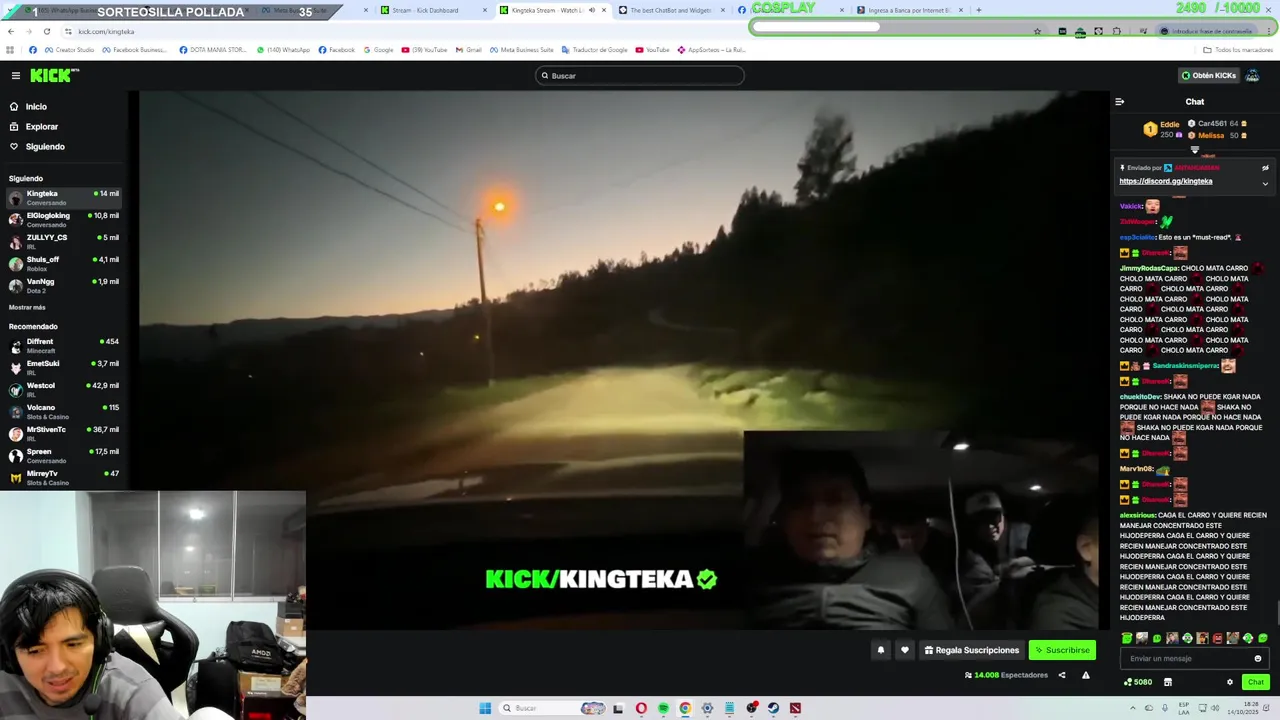
Task: Click the green Suscribirse button
Action: point(1062,650)
